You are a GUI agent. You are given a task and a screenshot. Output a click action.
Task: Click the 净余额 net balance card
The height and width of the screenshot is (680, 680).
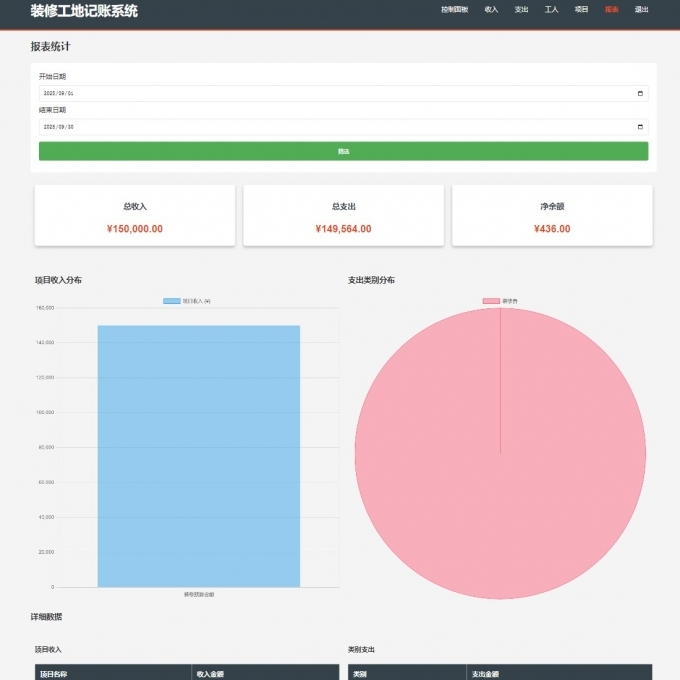[x=552, y=216]
